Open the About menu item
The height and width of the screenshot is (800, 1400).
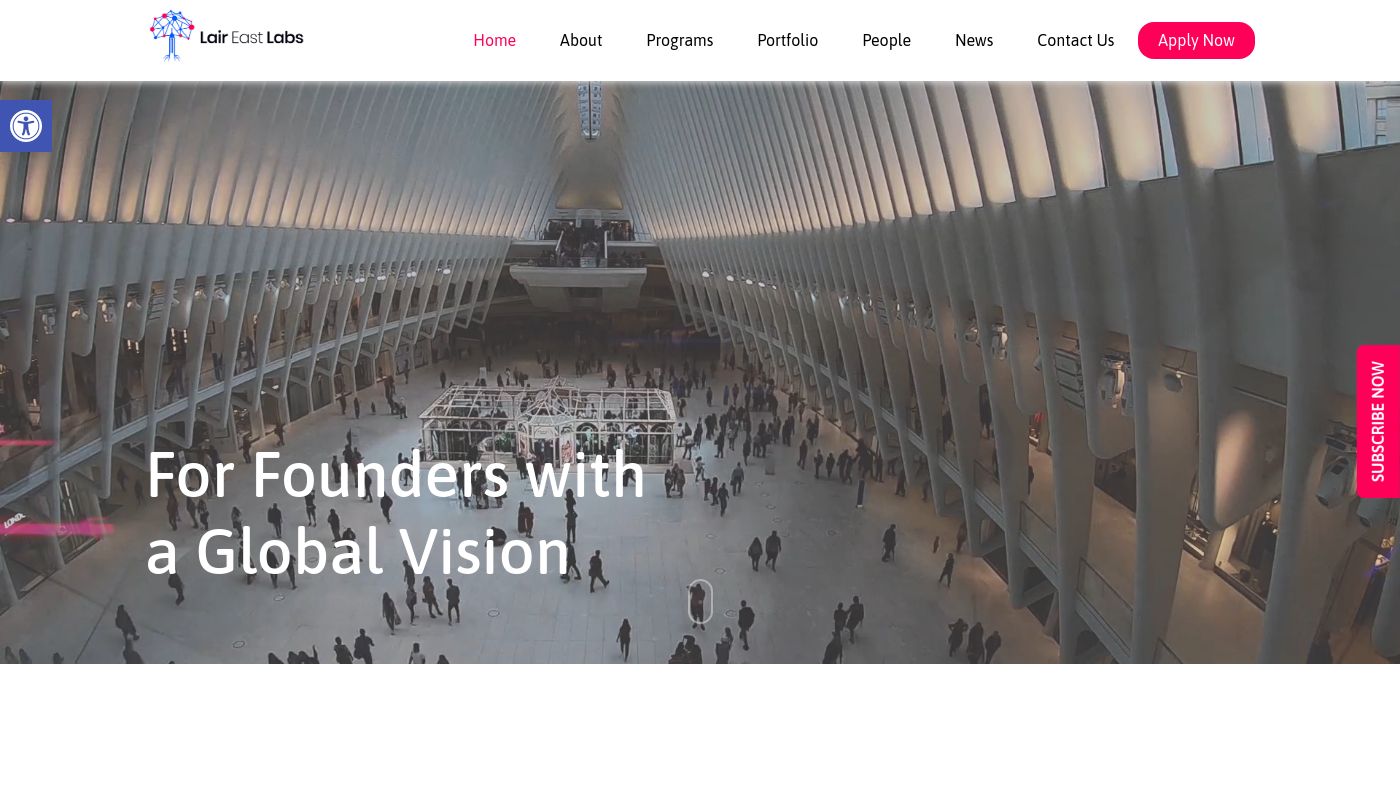point(581,40)
